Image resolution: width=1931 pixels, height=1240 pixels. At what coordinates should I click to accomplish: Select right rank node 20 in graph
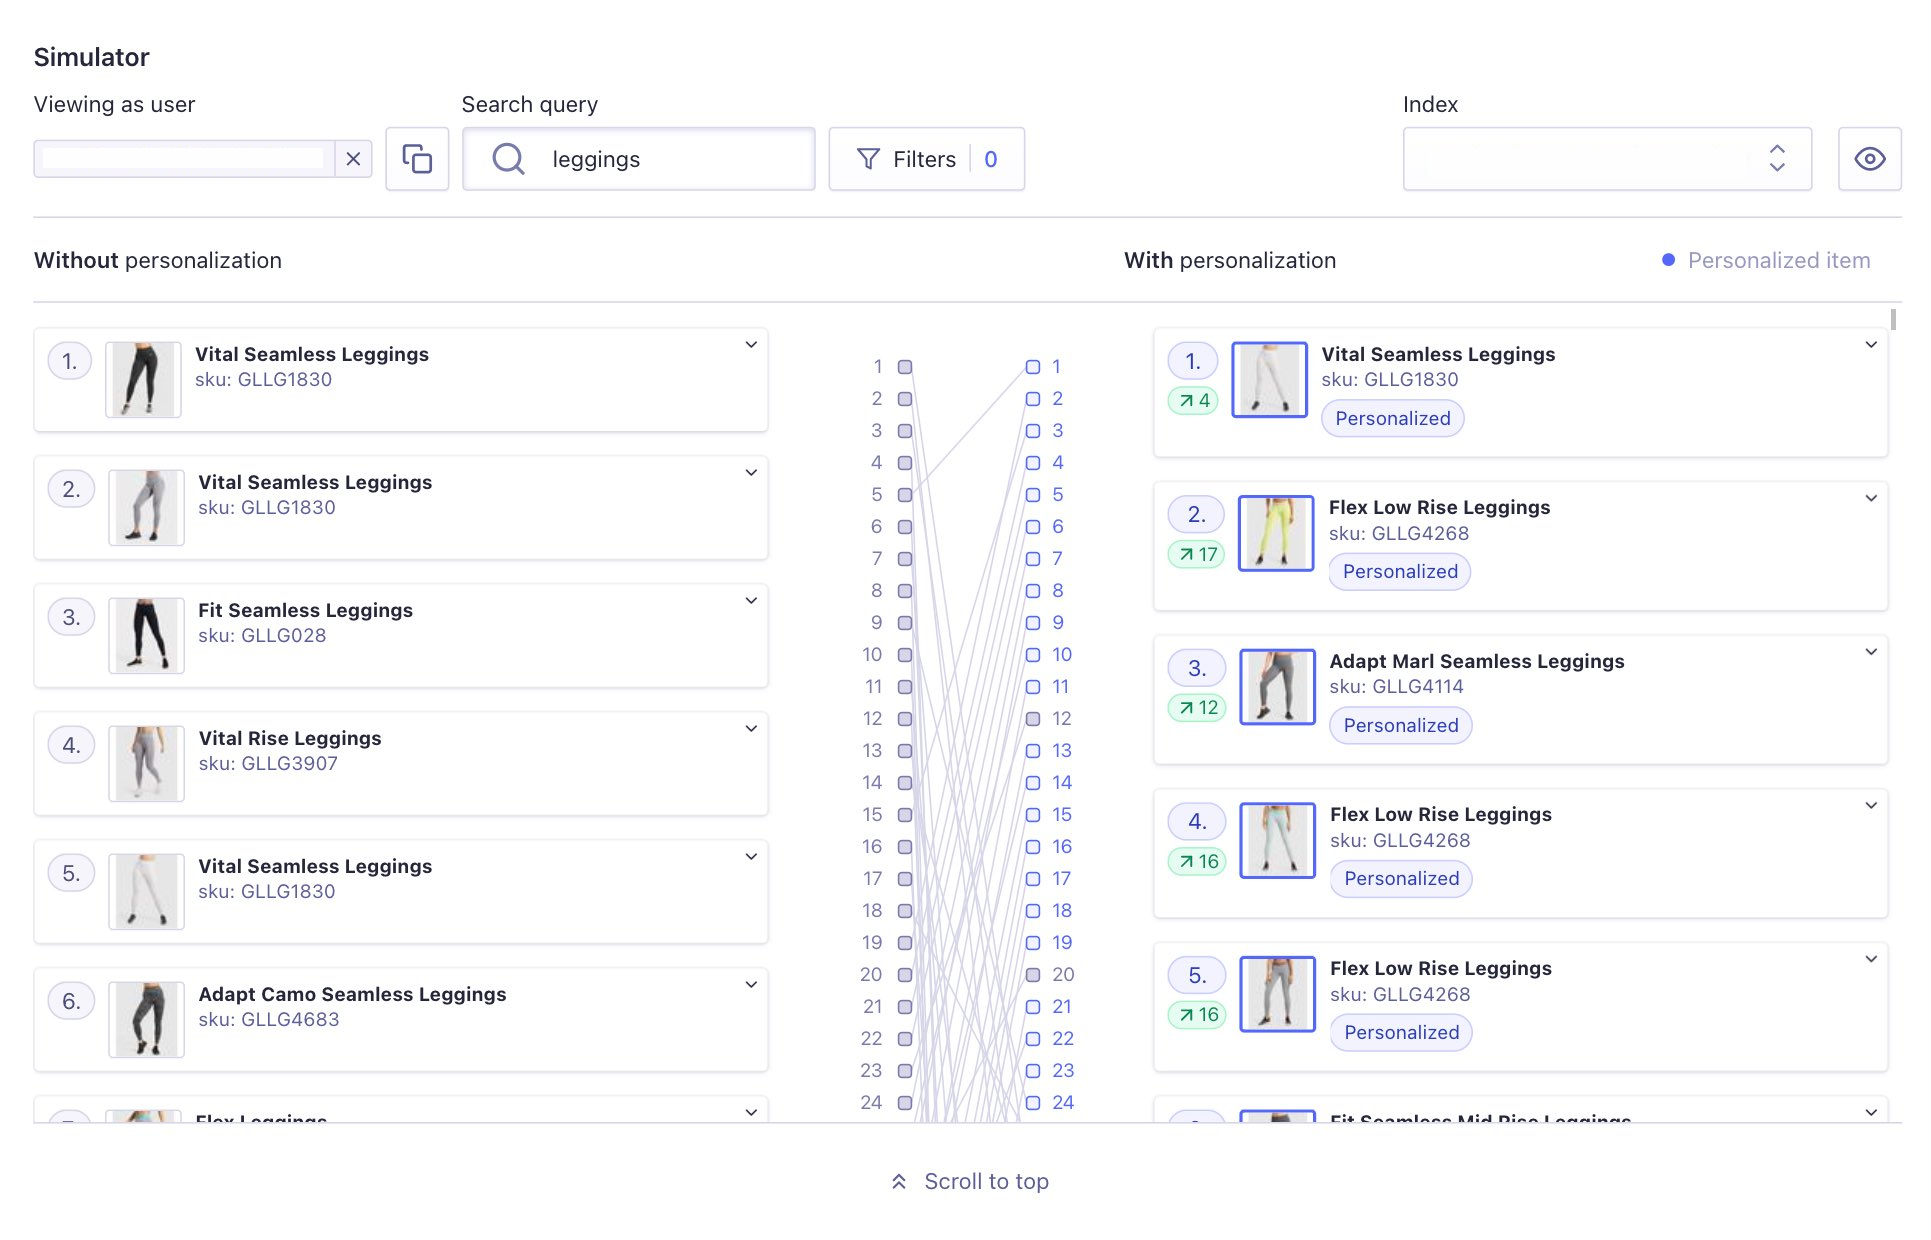(1033, 975)
